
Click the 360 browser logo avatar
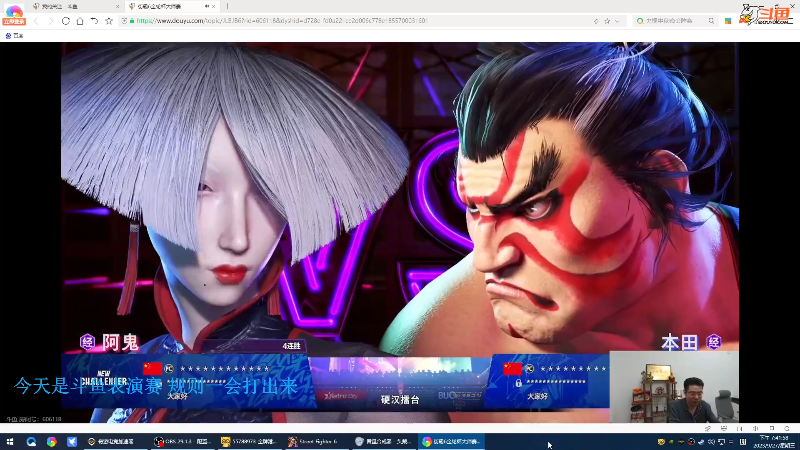point(14,10)
